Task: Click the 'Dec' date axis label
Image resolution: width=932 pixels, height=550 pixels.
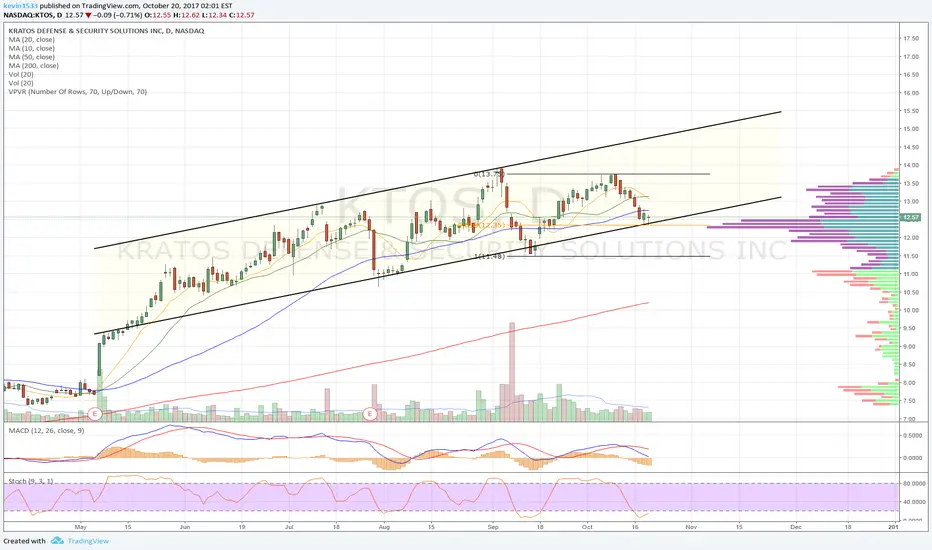Action: pos(796,527)
